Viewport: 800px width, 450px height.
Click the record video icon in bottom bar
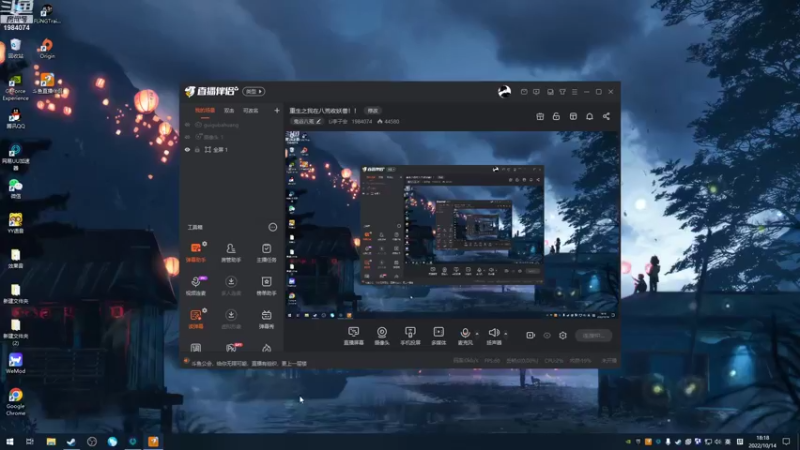(530, 335)
